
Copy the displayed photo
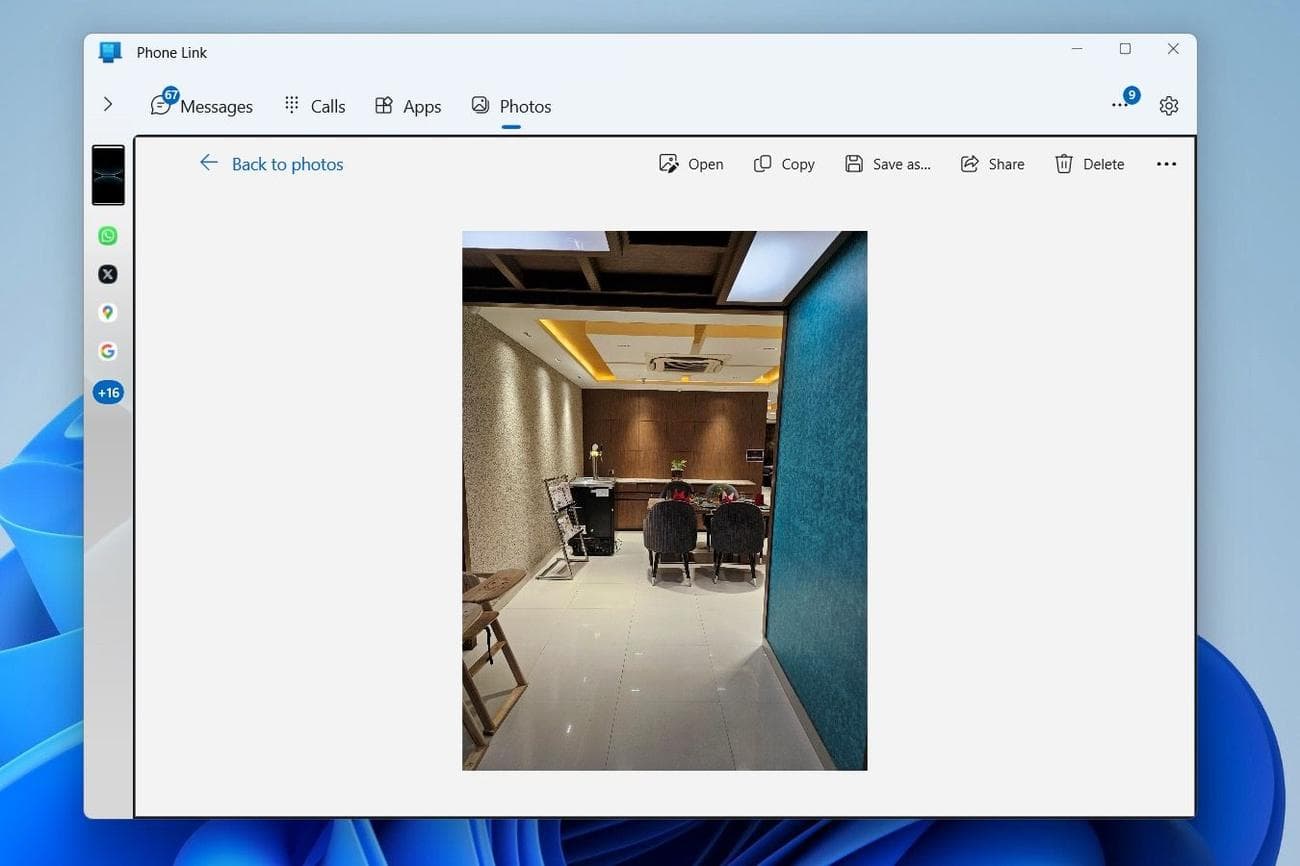click(784, 164)
